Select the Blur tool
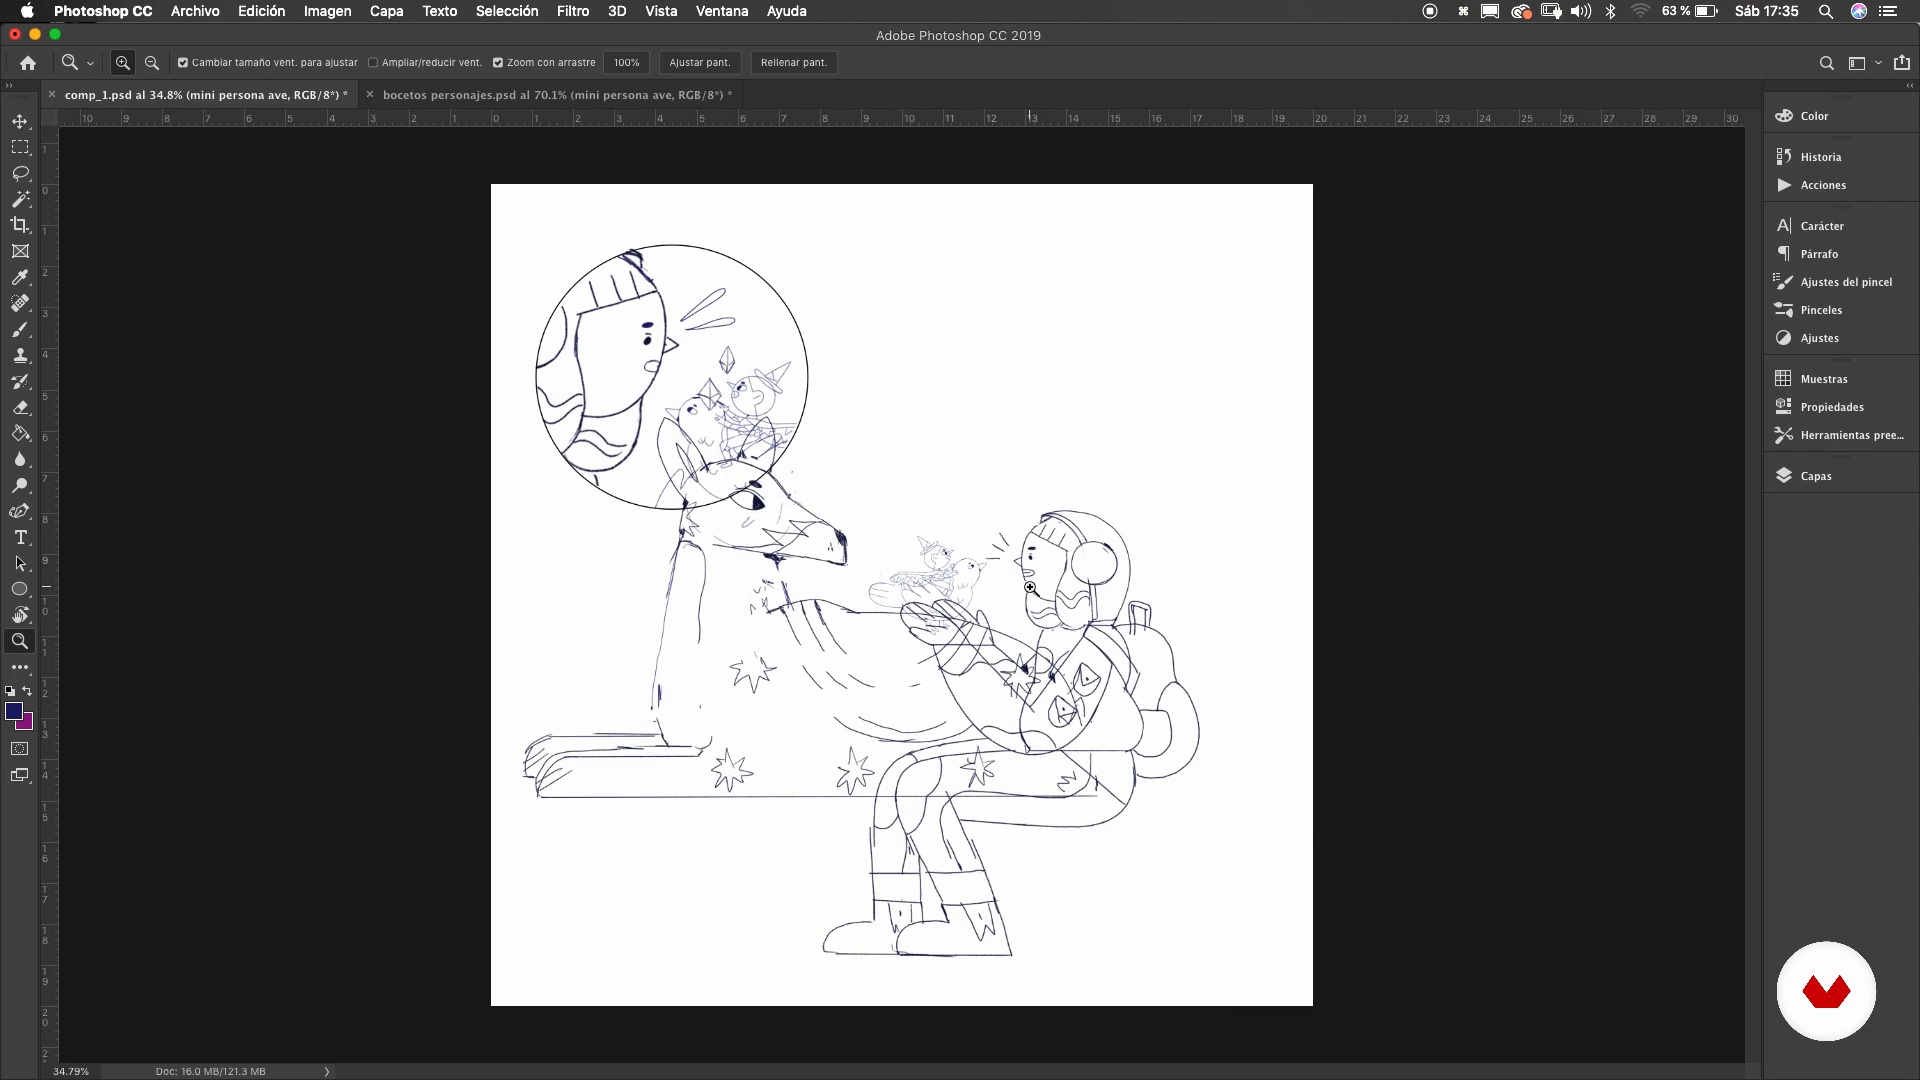Screen dimensions: 1920x1080 tap(20, 459)
